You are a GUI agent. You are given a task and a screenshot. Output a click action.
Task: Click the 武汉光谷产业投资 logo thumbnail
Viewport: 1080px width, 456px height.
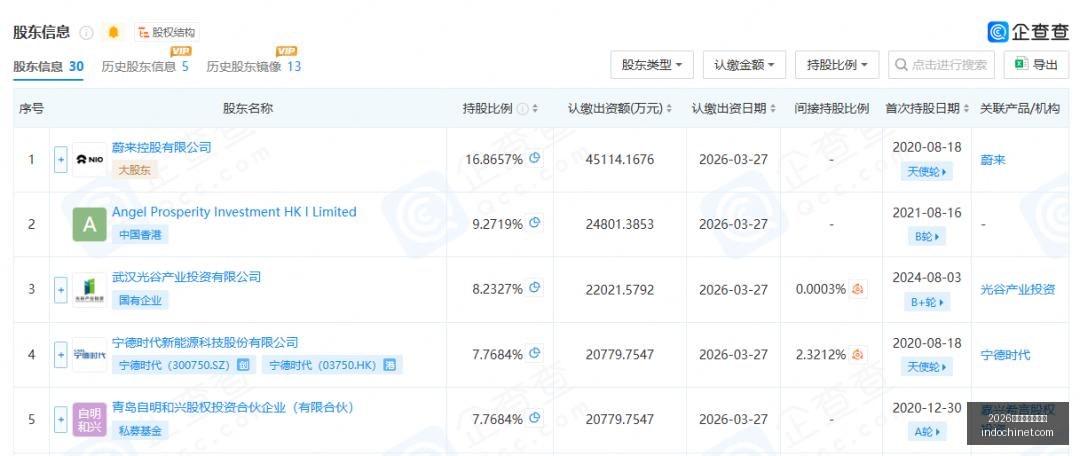(90, 289)
